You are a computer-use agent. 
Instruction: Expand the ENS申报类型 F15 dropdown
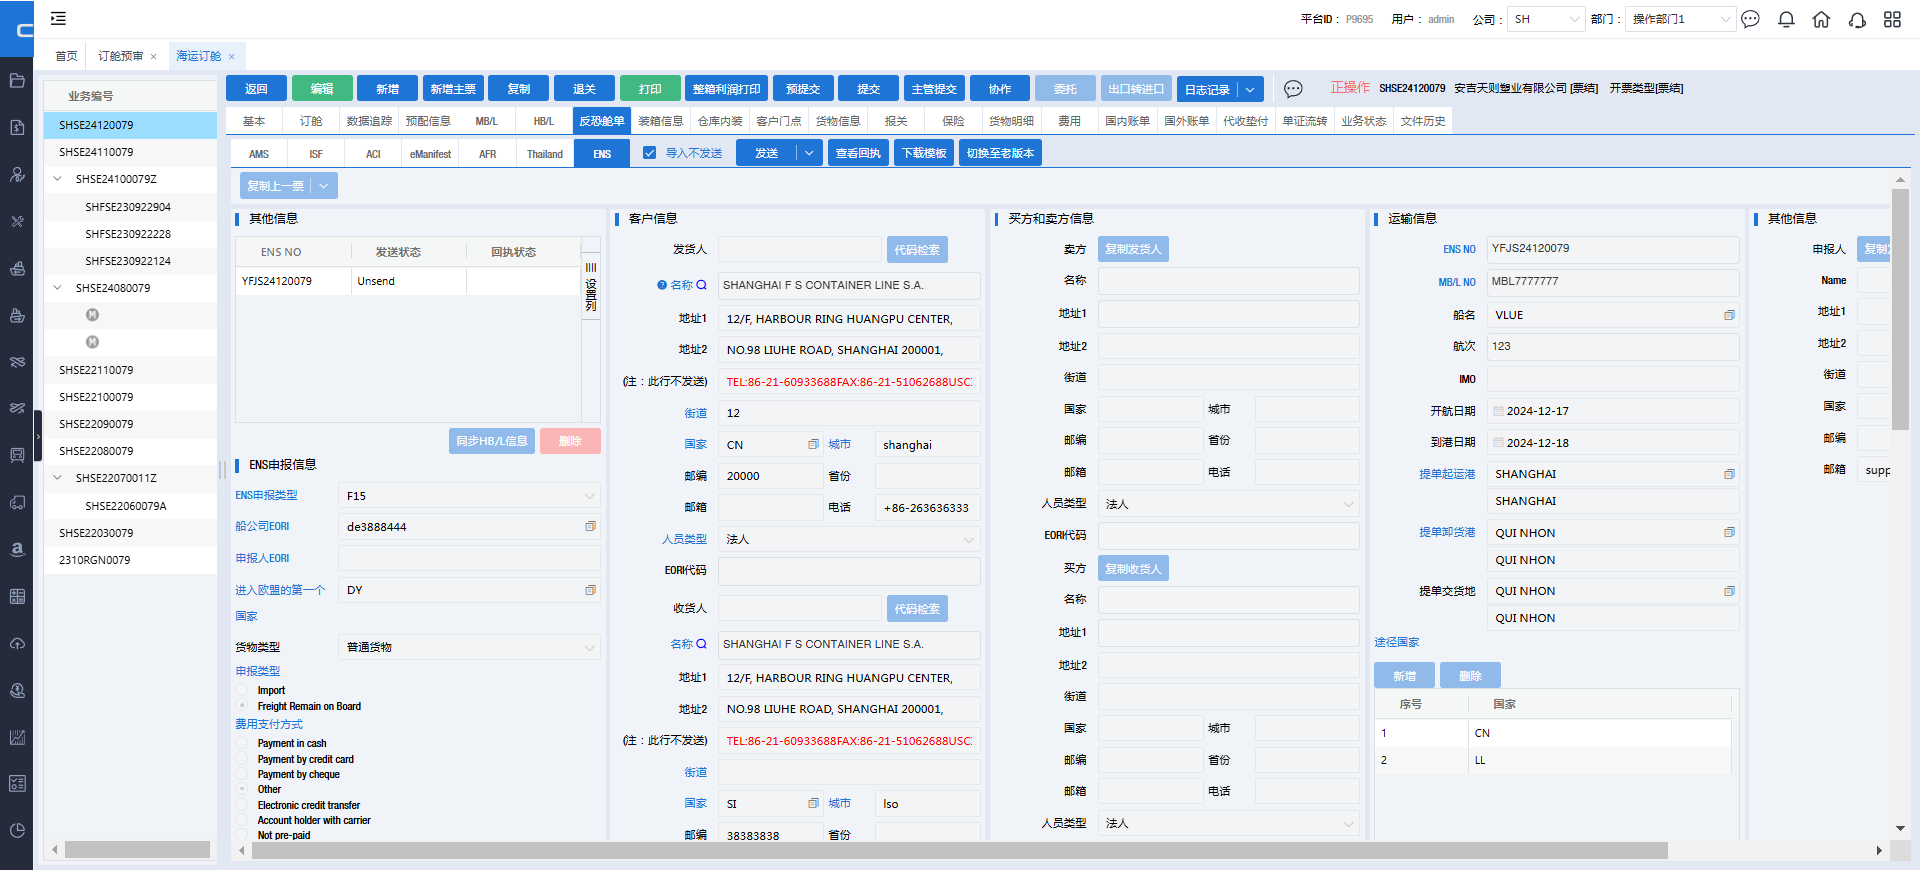589,496
